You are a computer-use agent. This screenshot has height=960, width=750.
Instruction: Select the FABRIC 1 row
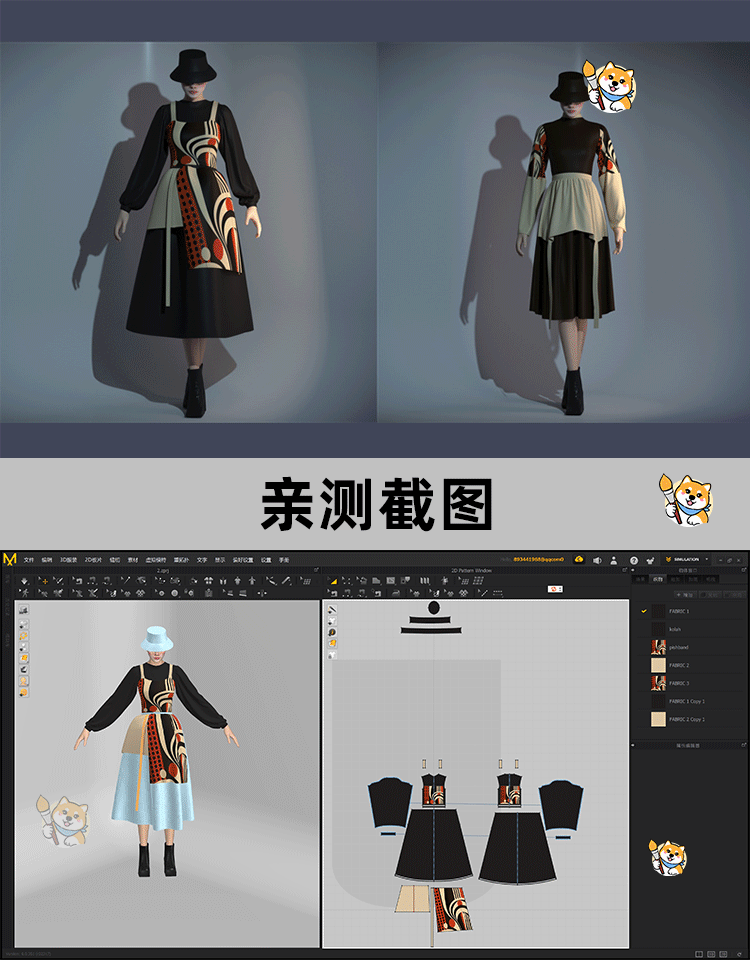pyautogui.click(x=692, y=611)
